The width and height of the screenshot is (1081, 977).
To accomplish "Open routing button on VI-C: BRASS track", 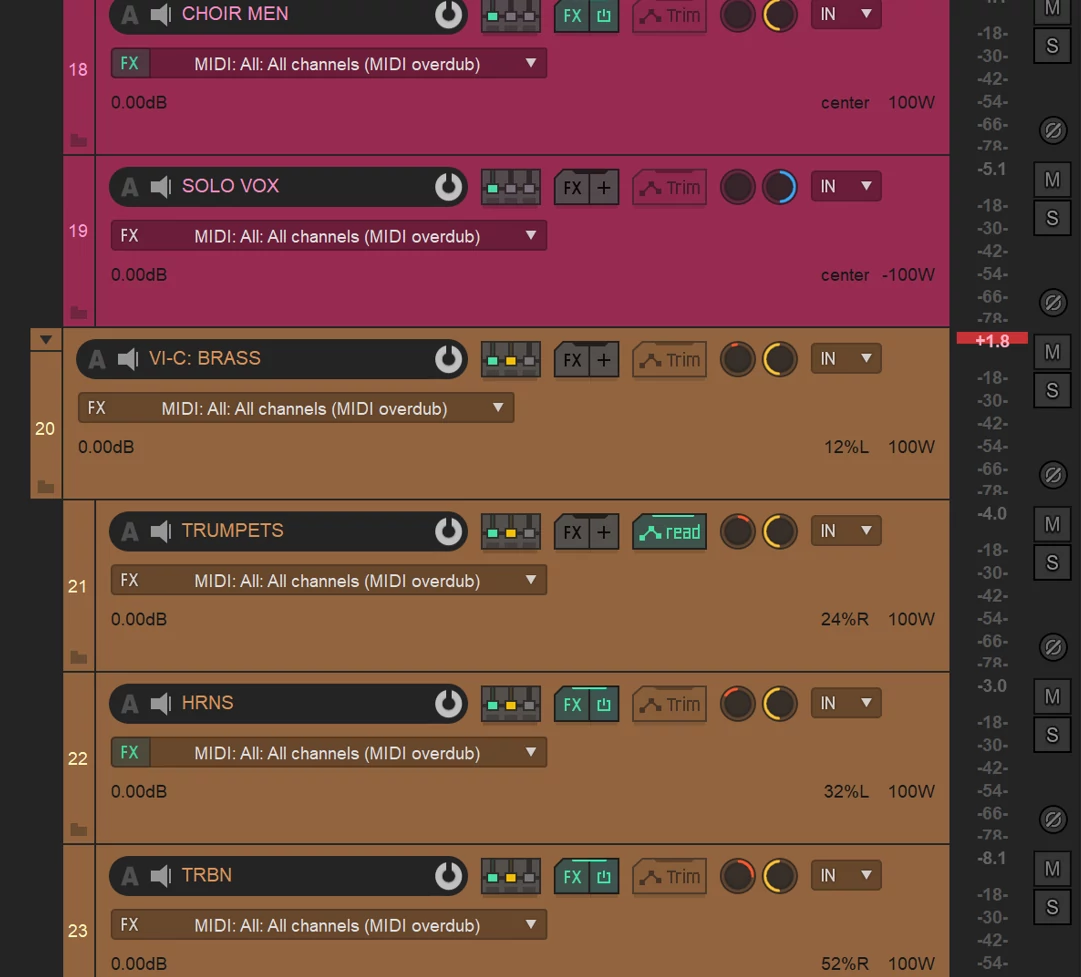I will [x=510, y=359].
